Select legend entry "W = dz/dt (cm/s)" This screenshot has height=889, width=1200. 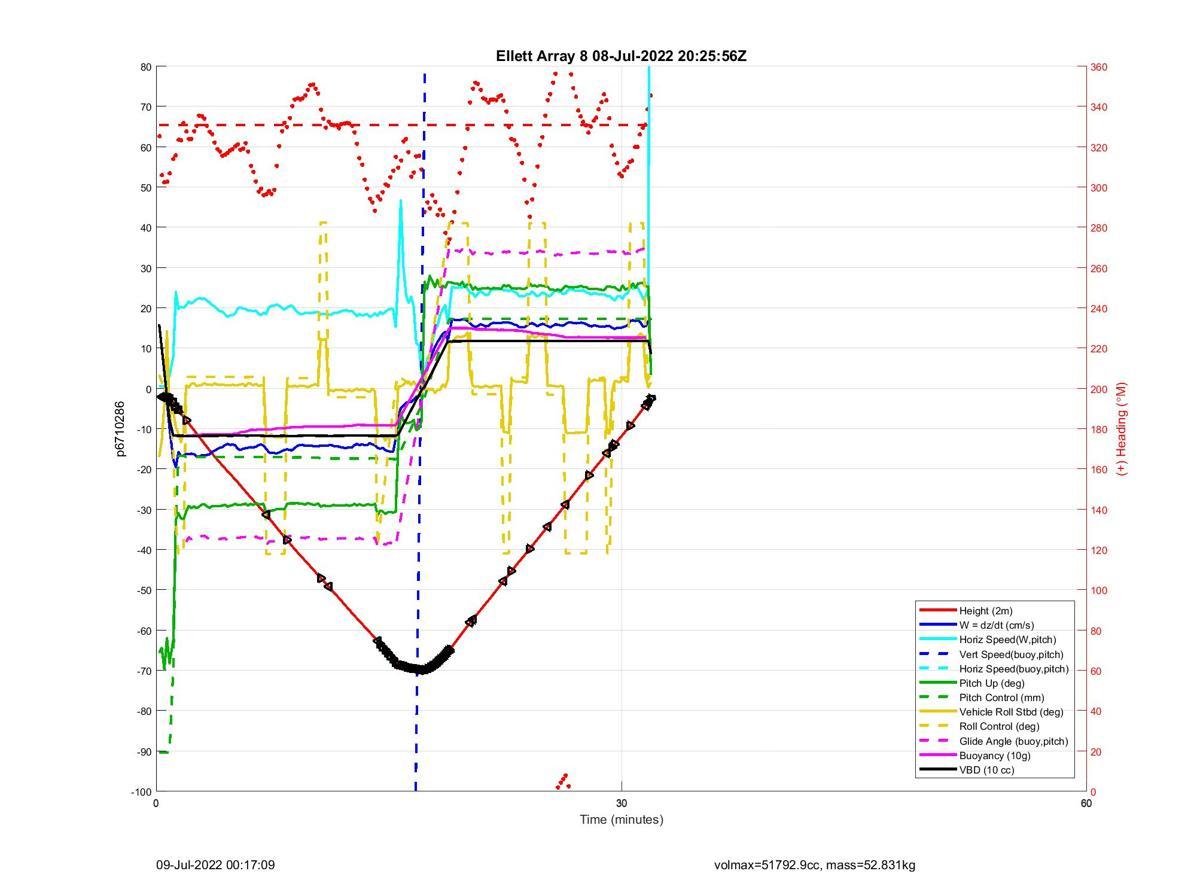tap(1000, 625)
